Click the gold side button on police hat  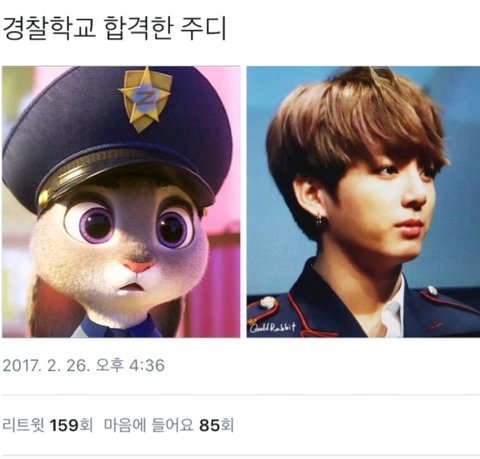pos(43,200)
